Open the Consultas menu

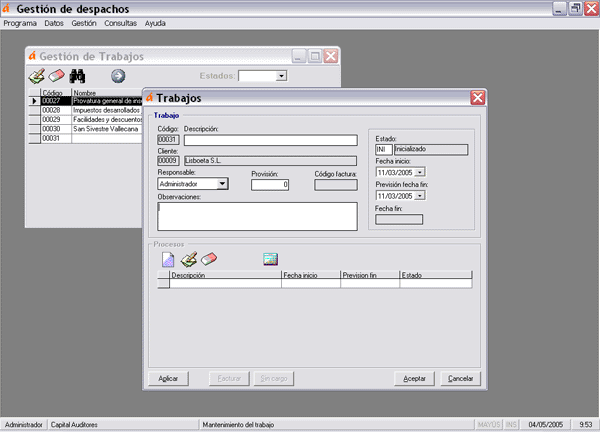[121, 22]
